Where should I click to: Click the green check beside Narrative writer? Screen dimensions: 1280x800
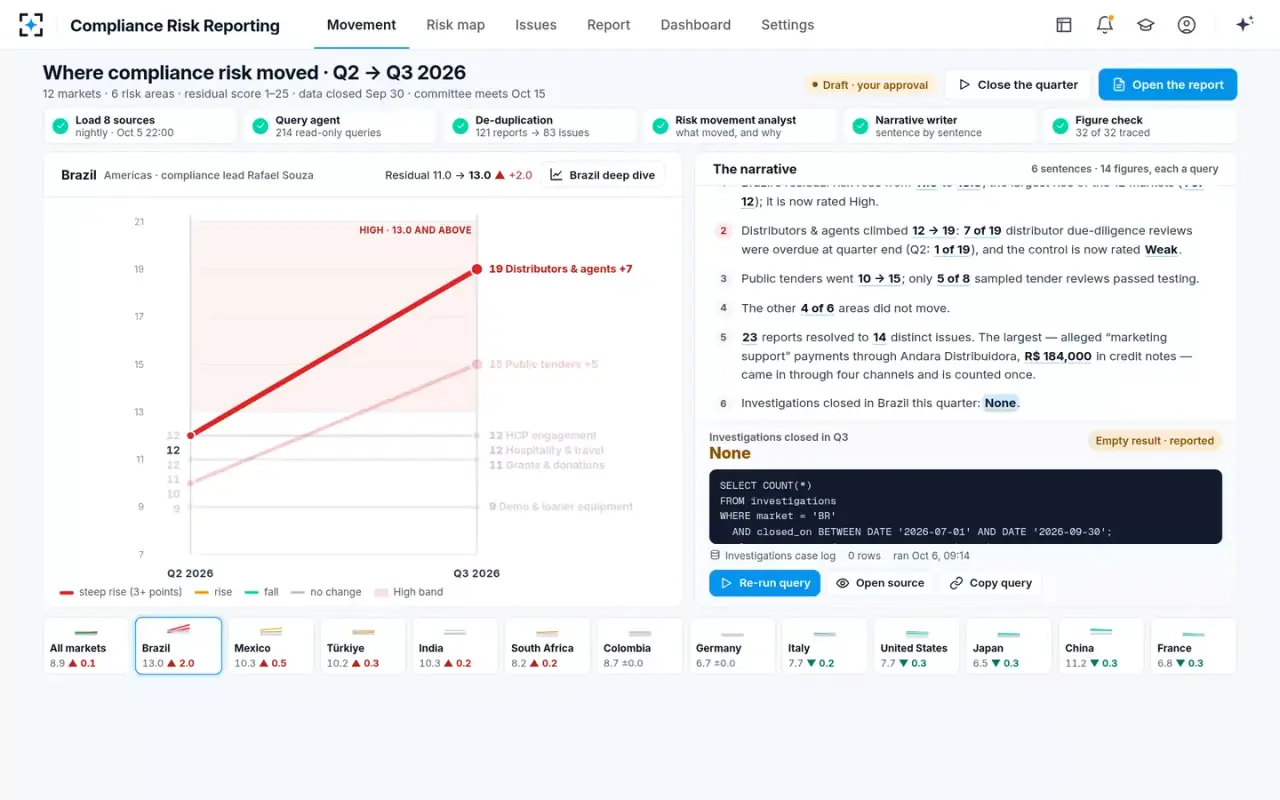click(860, 126)
